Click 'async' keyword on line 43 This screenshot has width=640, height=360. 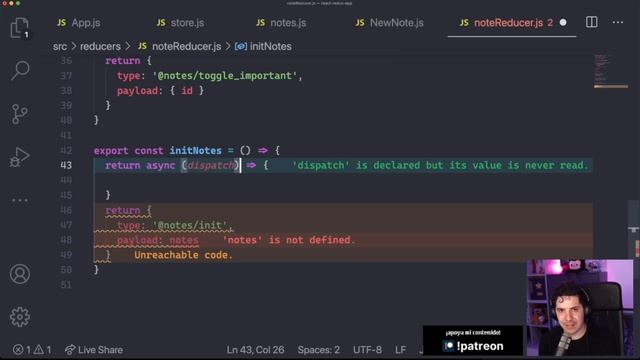pyautogui.click(x=160, y=165)
